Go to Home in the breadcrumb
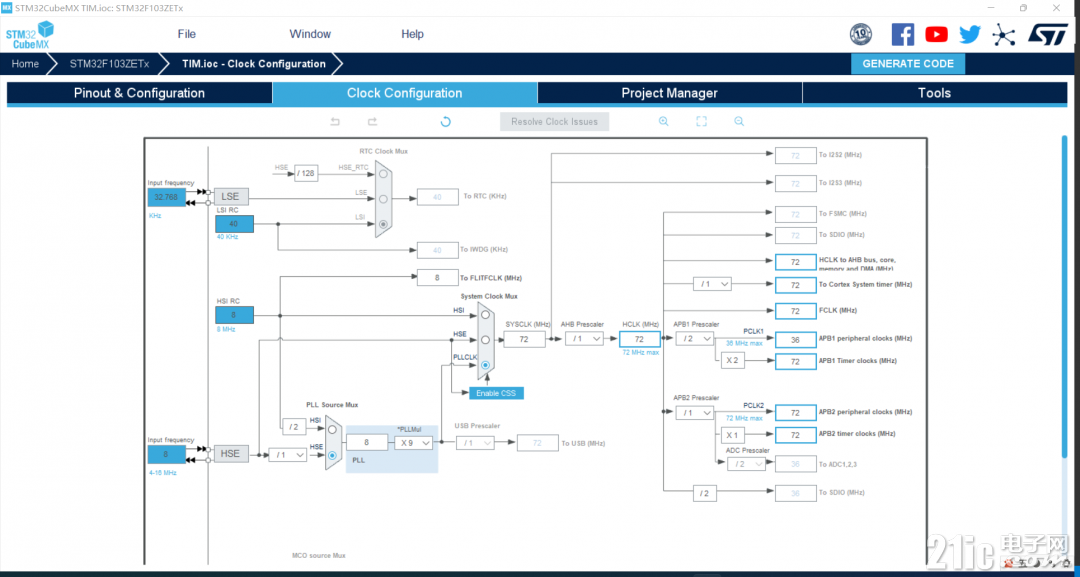 [25, 64]
